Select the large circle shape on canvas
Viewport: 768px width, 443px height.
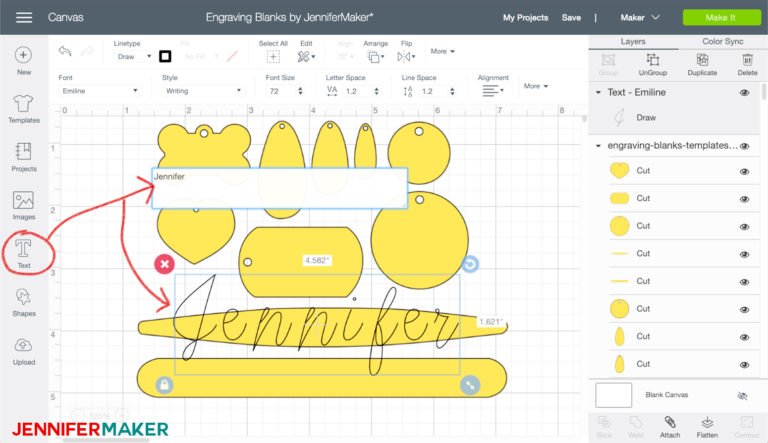(x=420, y=240)
